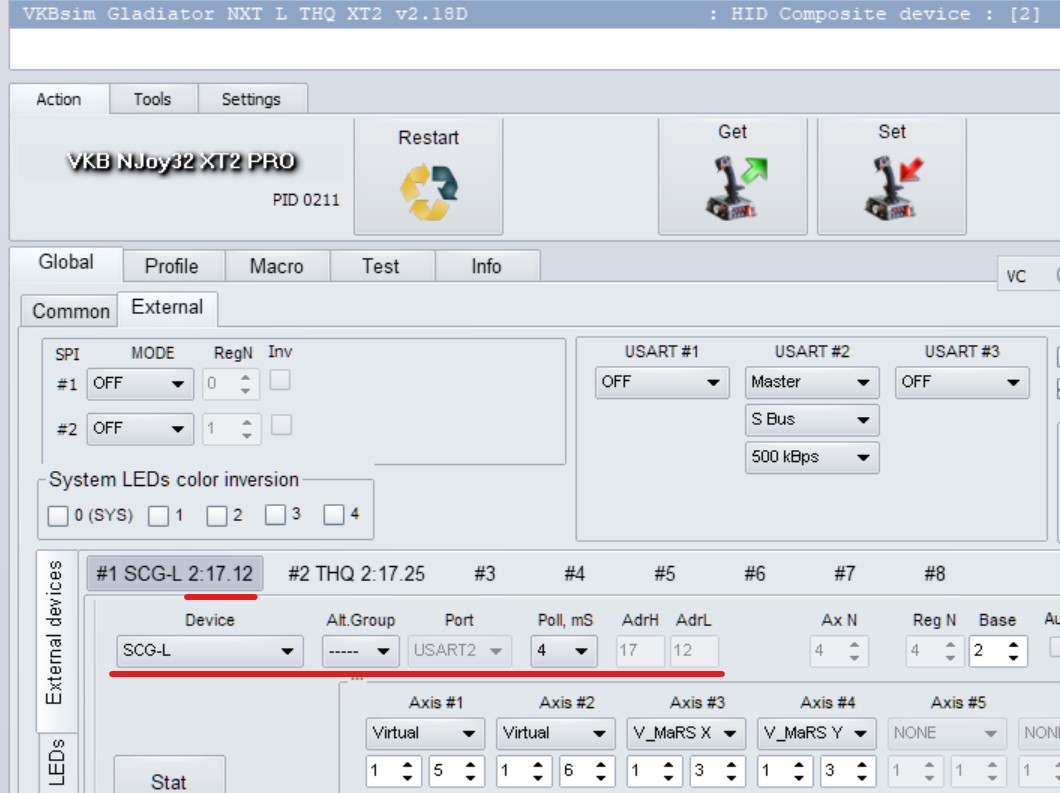Click the Base stepper showing 2
1060x793 pixels.
pyautogui.click(x=998, y=651)
